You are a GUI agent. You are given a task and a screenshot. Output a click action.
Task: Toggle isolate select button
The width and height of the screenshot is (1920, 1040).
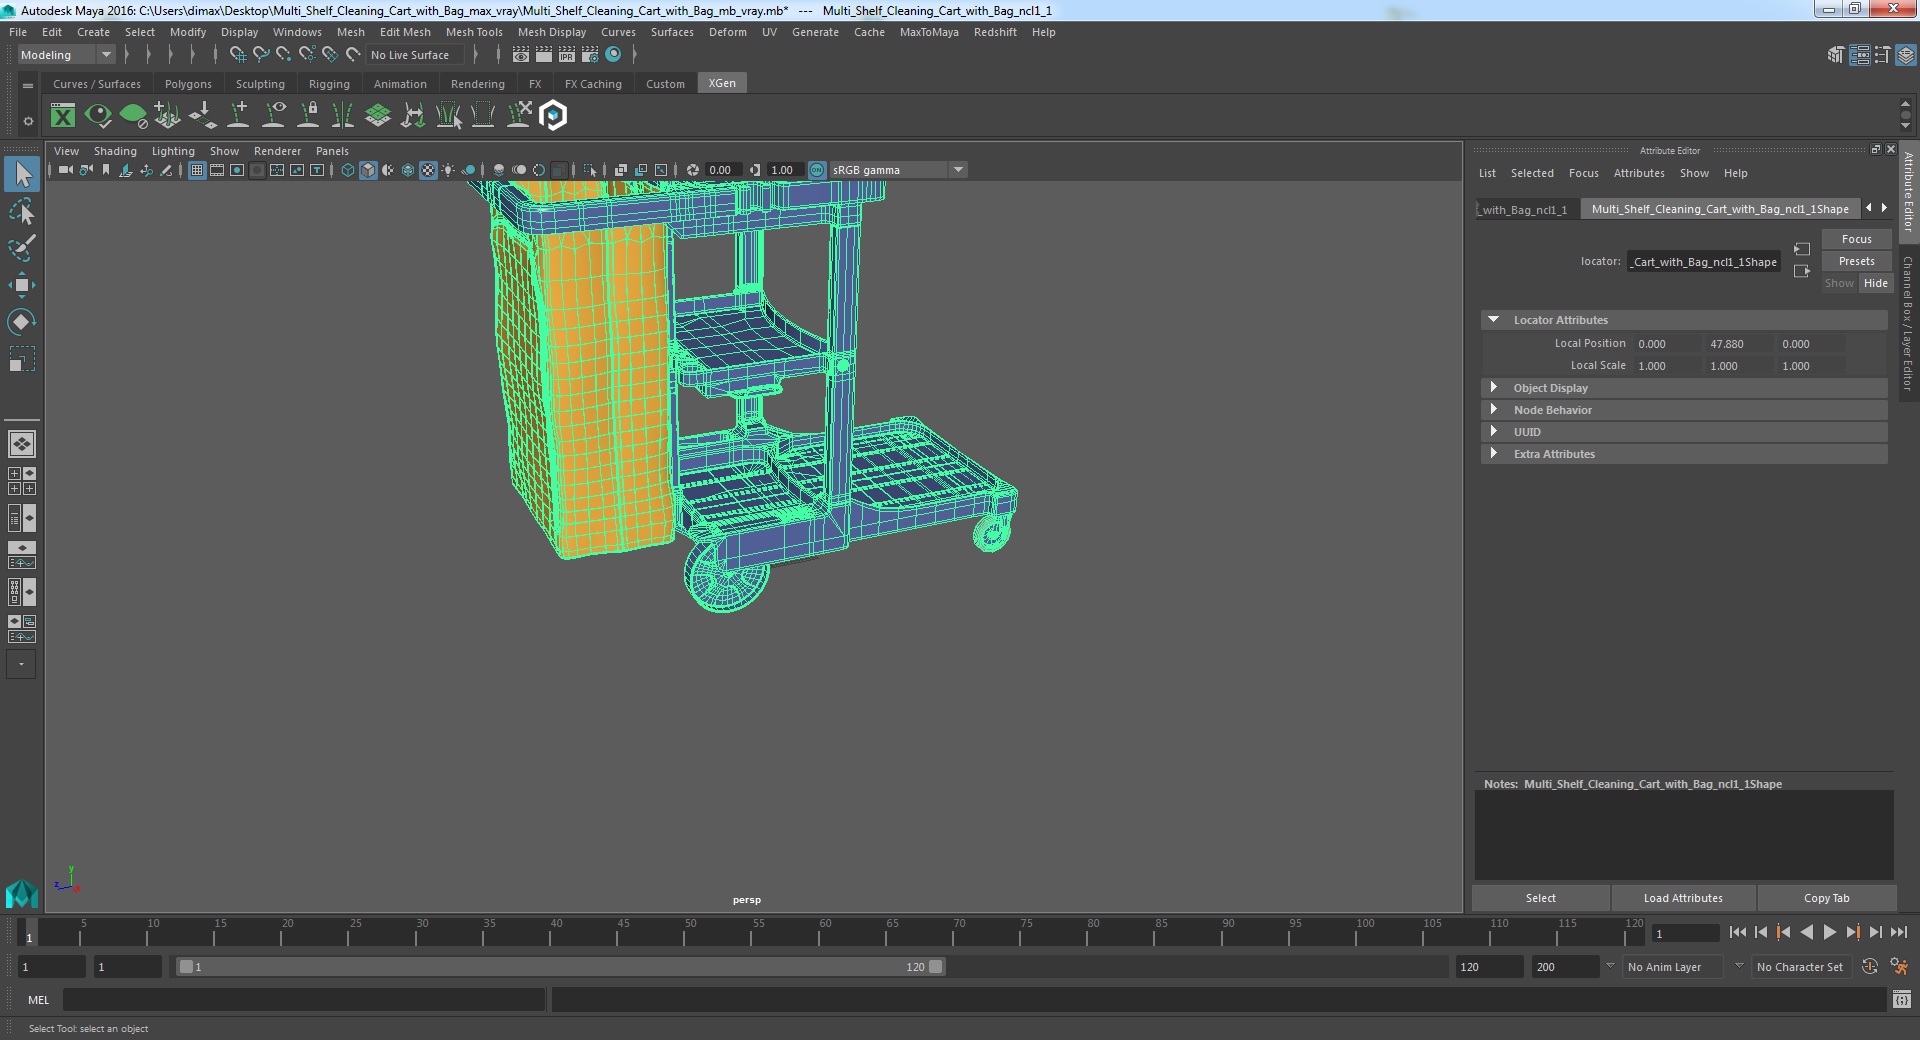(x=590, y=170)
